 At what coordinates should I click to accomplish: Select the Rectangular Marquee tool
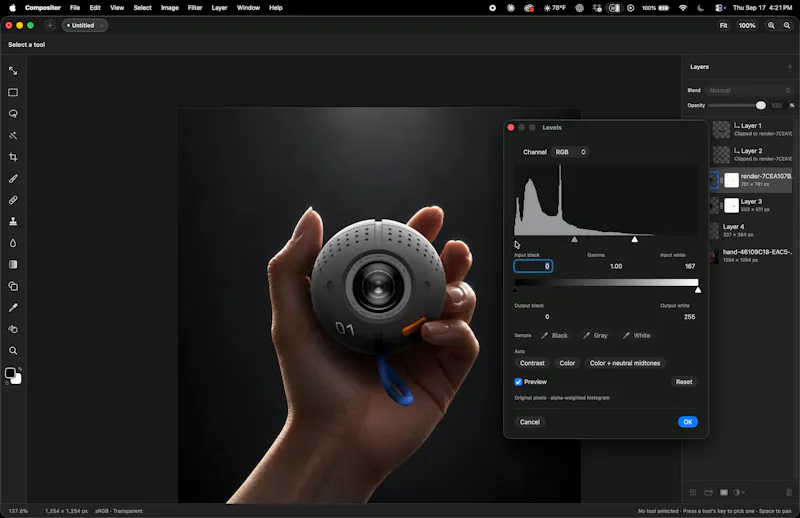pos(13,92)
